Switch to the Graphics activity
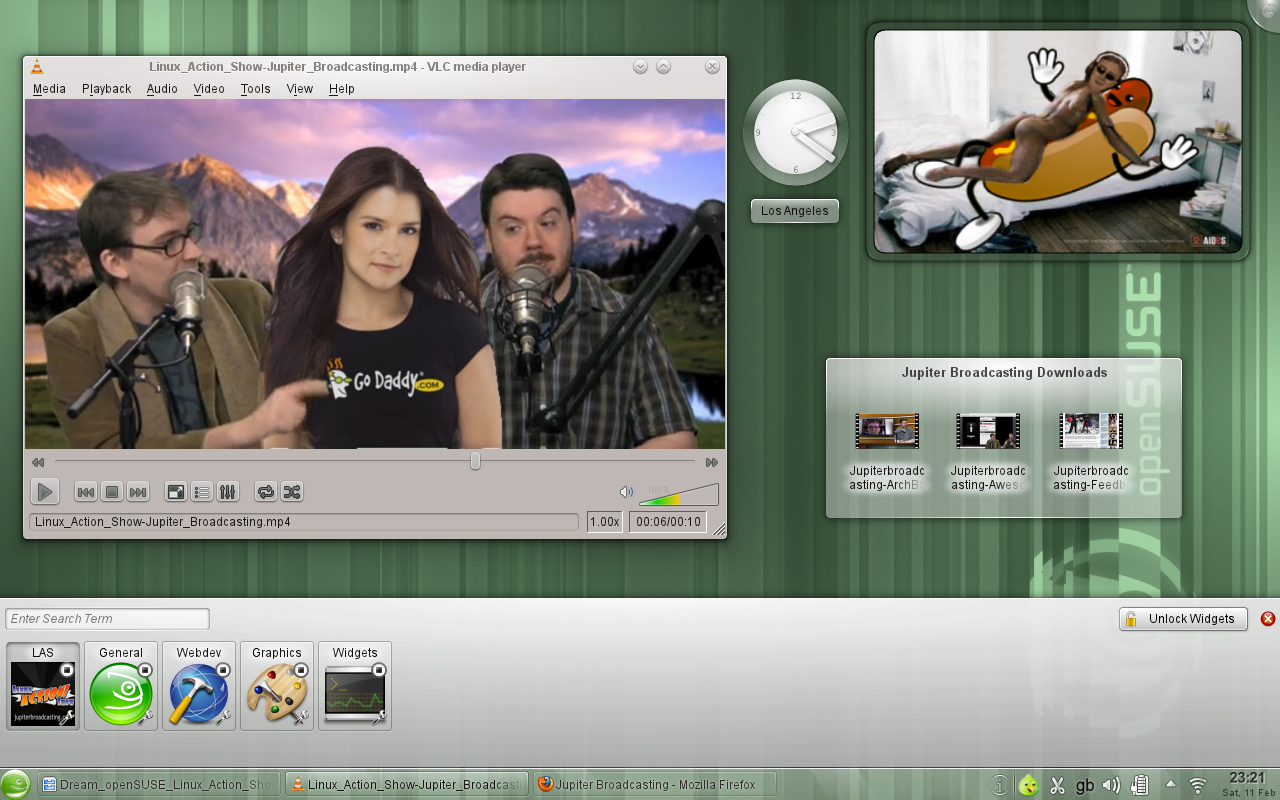 coord(277,686)
